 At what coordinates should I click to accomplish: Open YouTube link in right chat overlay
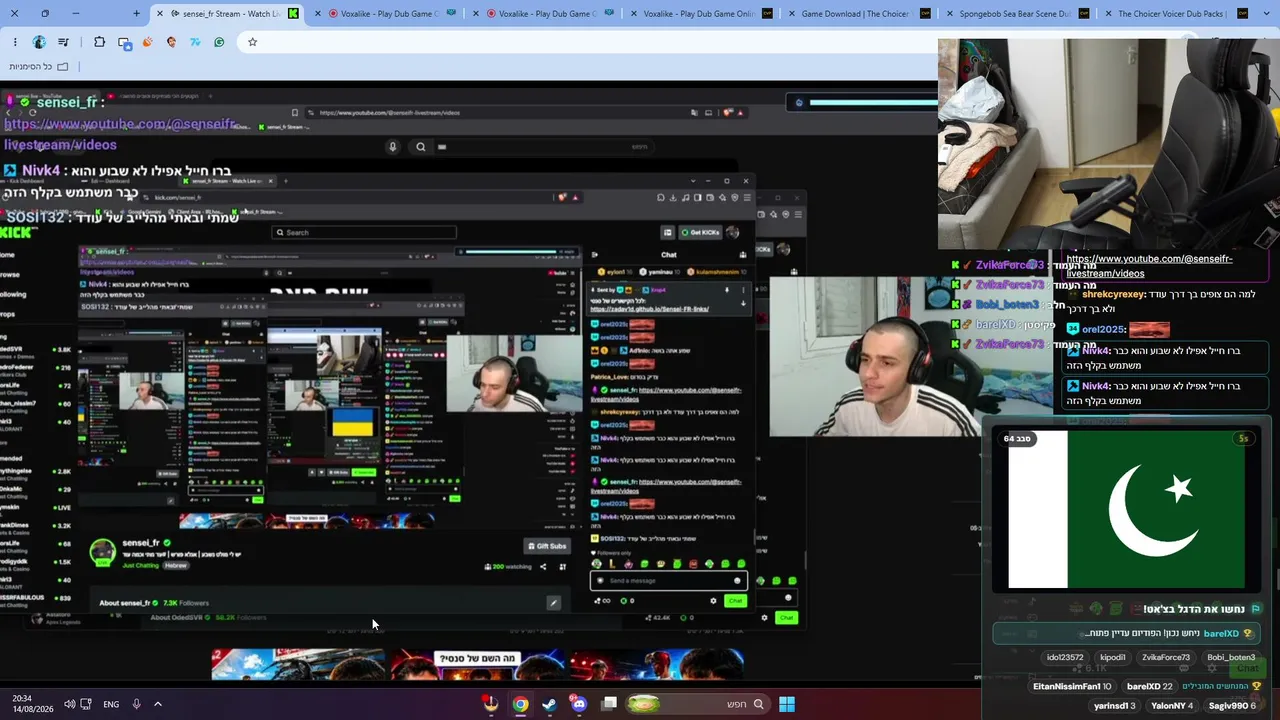[x=1149, y=266]
